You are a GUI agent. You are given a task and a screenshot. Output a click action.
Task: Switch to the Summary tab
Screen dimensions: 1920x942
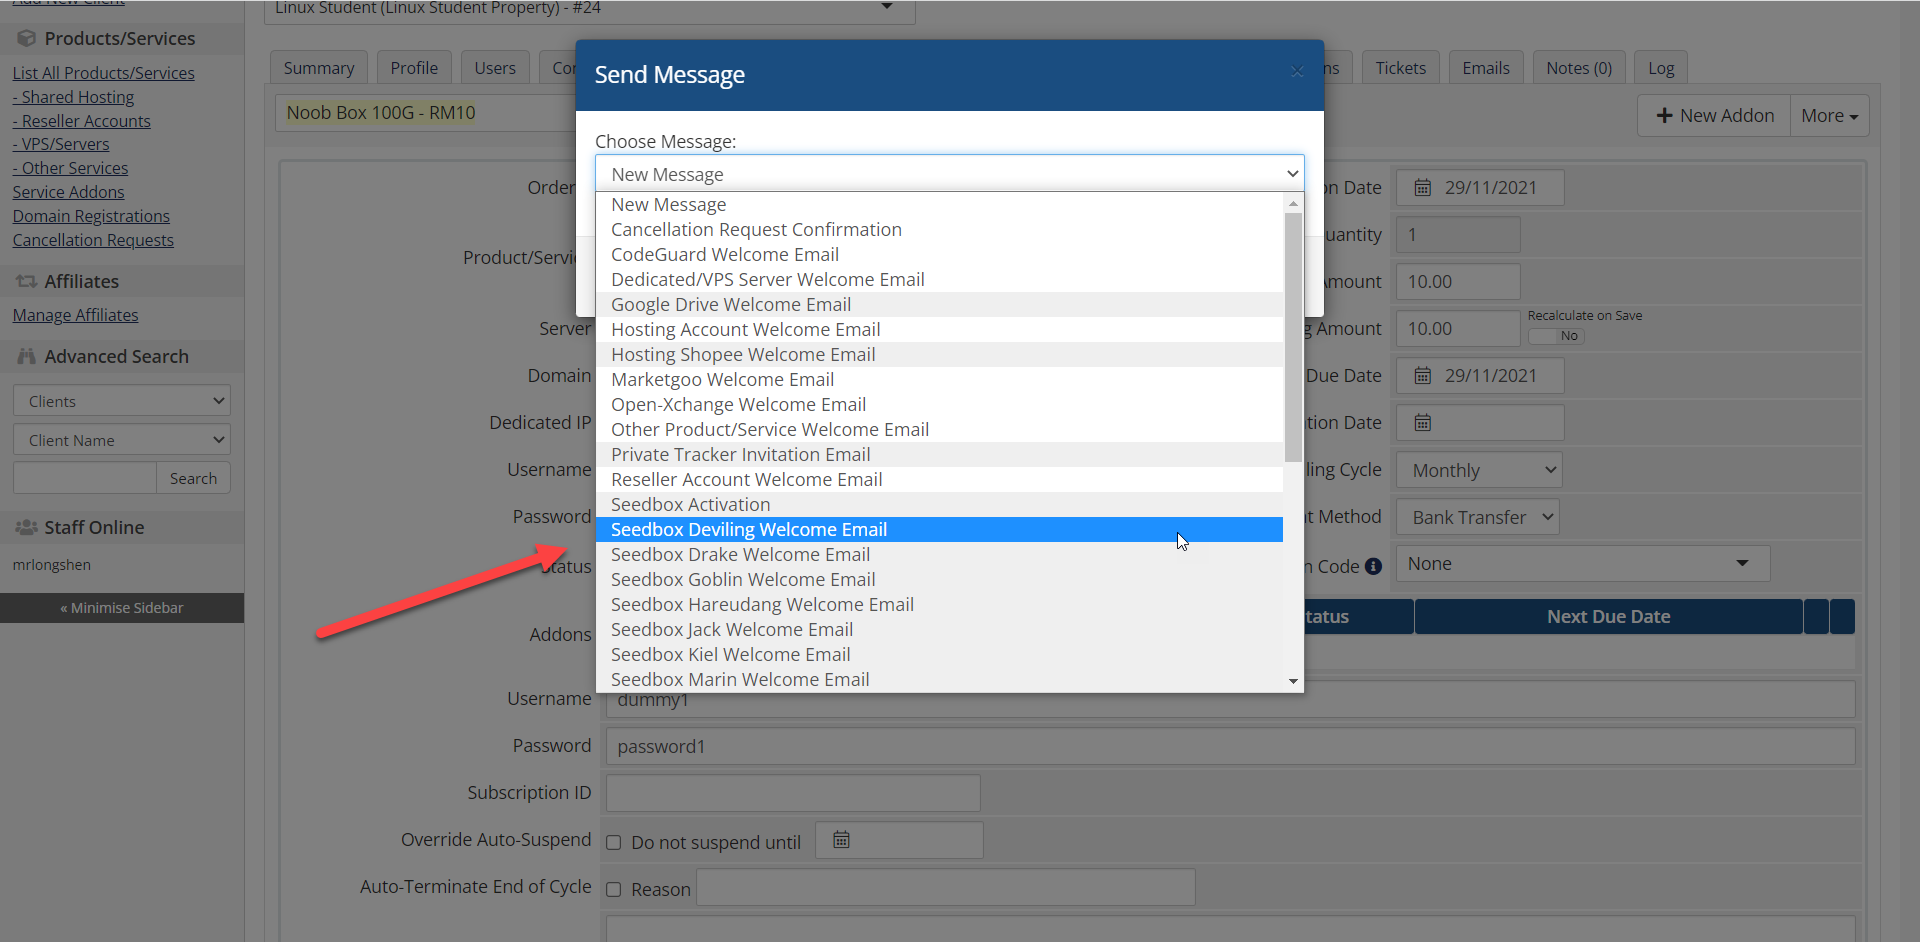(x=319, y=68)
